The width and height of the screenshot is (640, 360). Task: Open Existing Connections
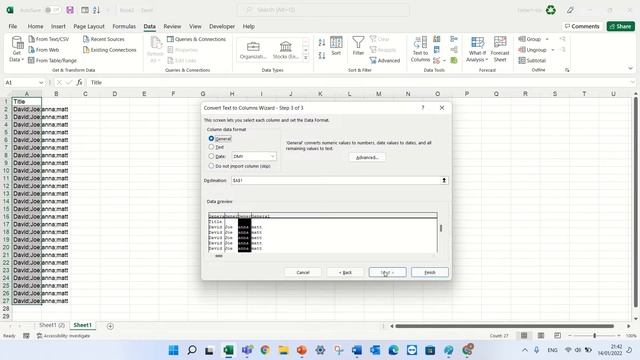pyautogui.click(x=109, y=50)
